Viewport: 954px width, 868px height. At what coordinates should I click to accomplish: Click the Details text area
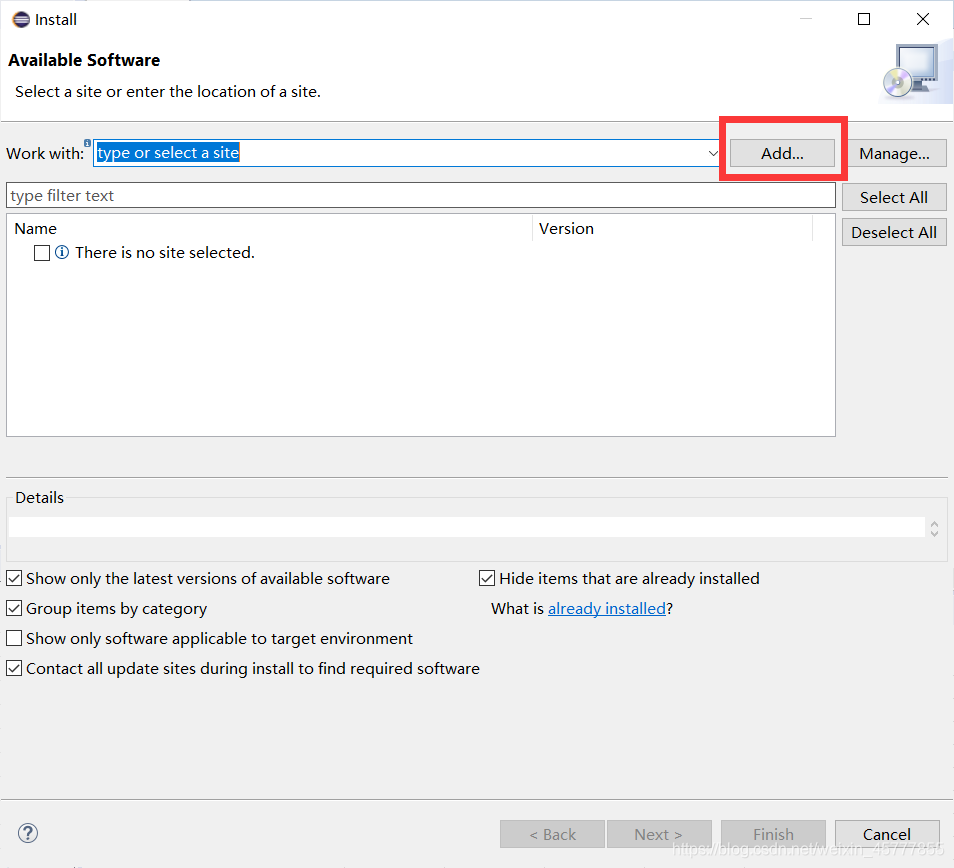(x=467, y=527)
